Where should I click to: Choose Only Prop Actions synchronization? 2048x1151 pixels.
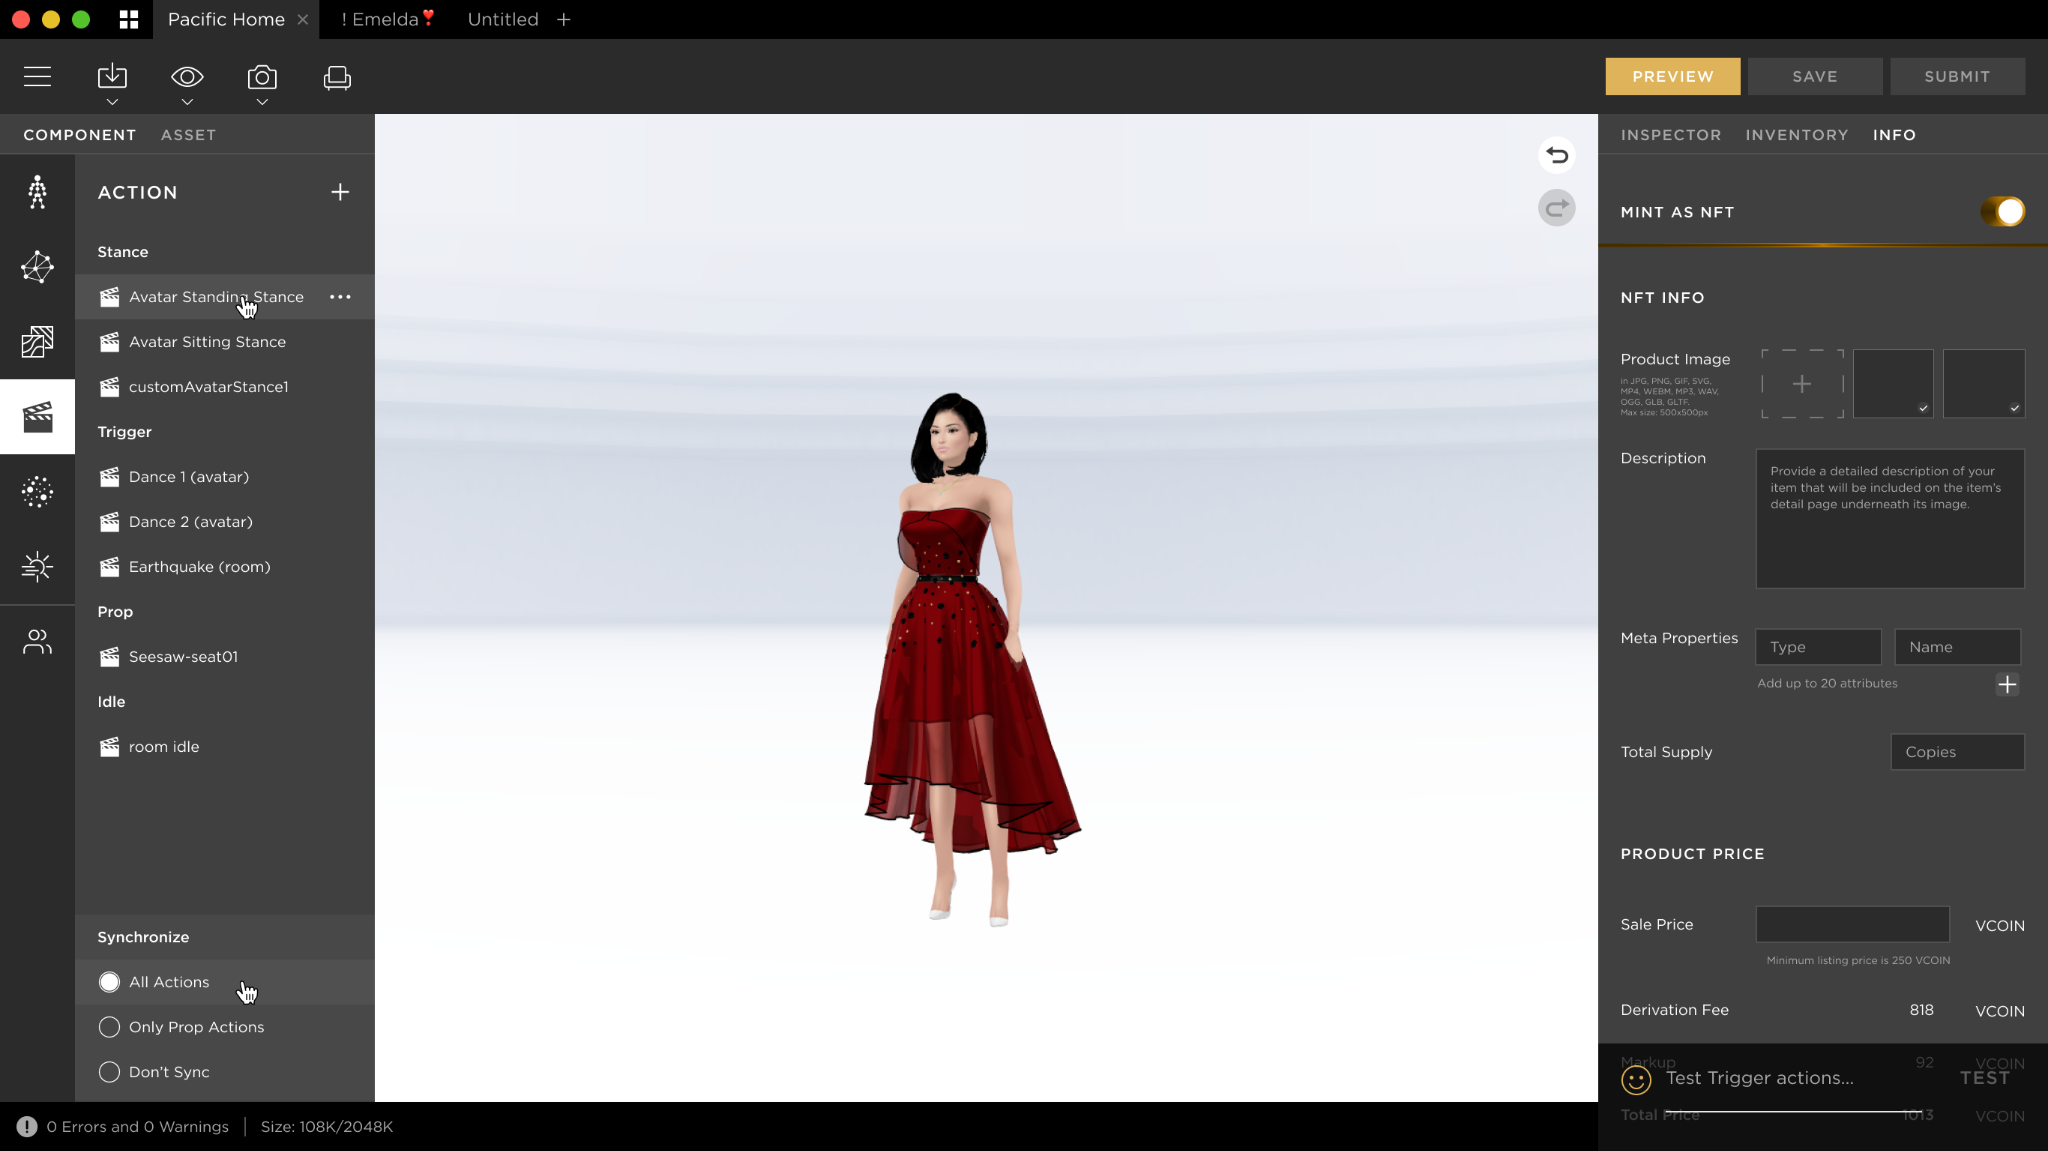coord(109,1026)
